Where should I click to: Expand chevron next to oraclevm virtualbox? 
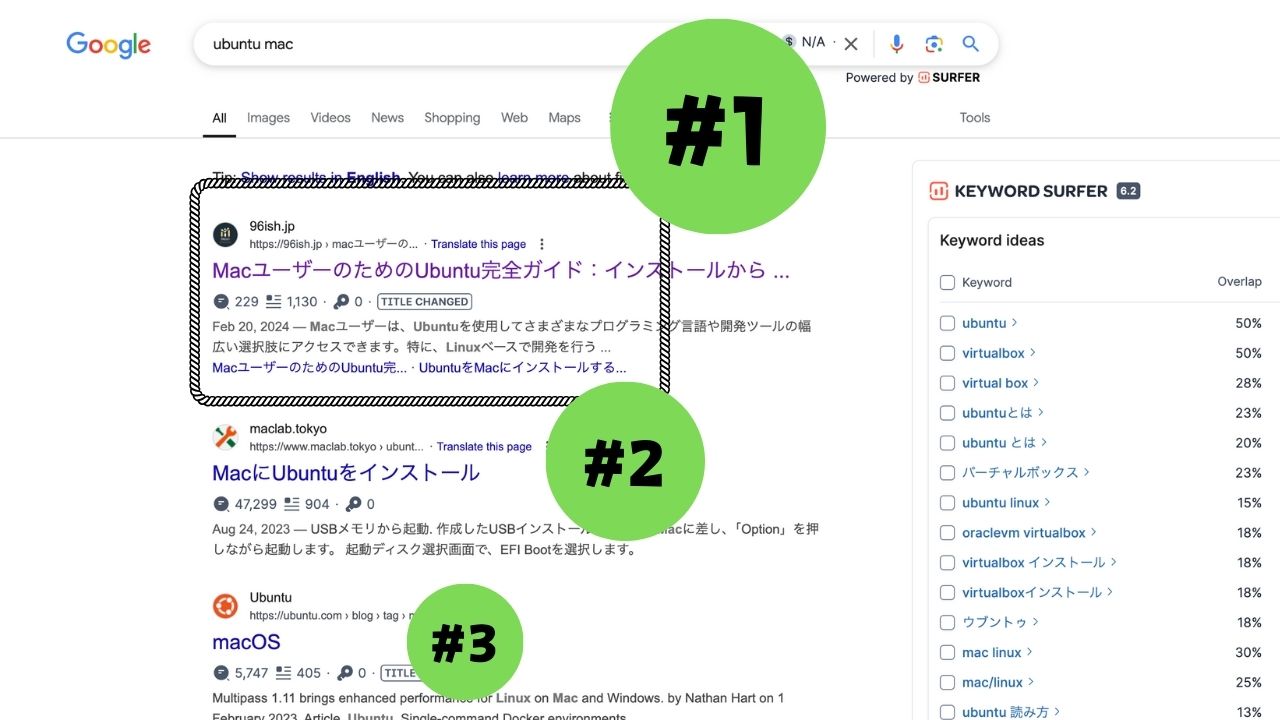(1093, 533)
